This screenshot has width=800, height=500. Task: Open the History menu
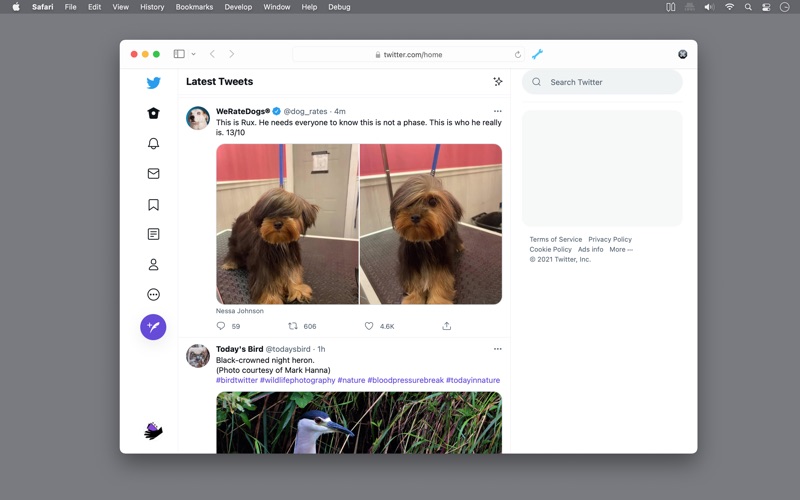click(152, 7)
